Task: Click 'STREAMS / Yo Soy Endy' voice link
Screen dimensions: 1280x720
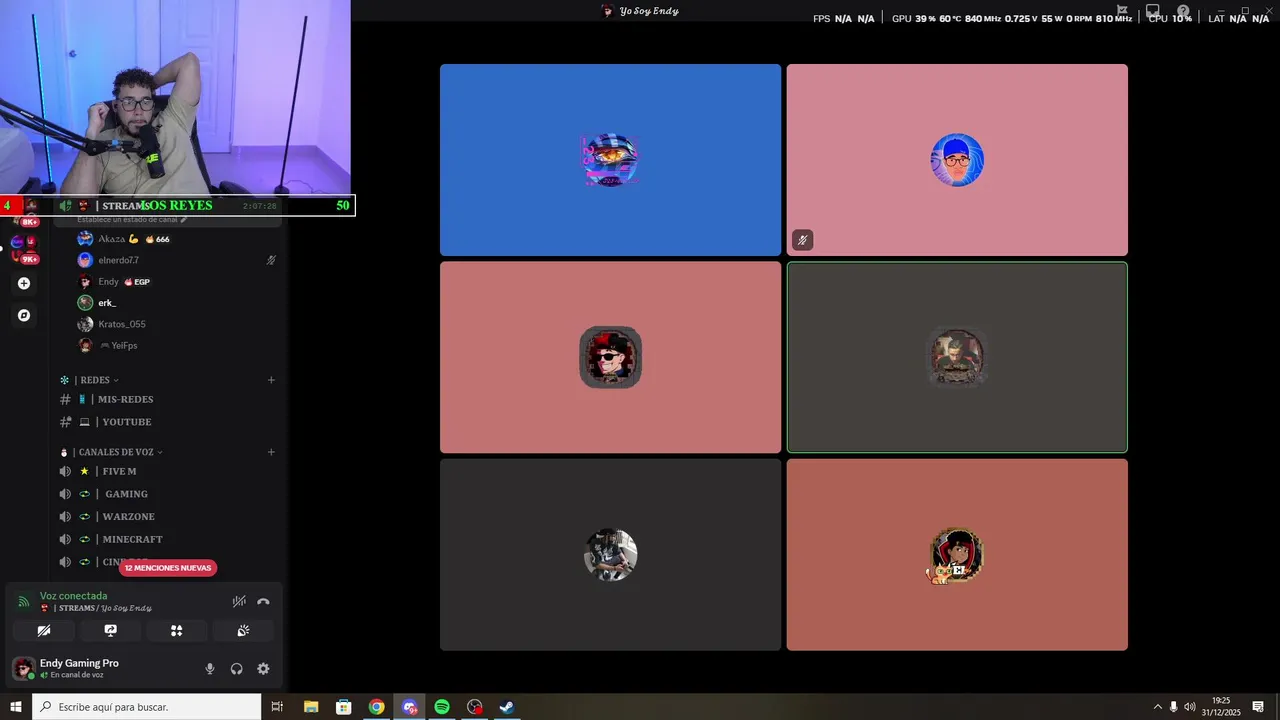Action: tap(96, 608)
